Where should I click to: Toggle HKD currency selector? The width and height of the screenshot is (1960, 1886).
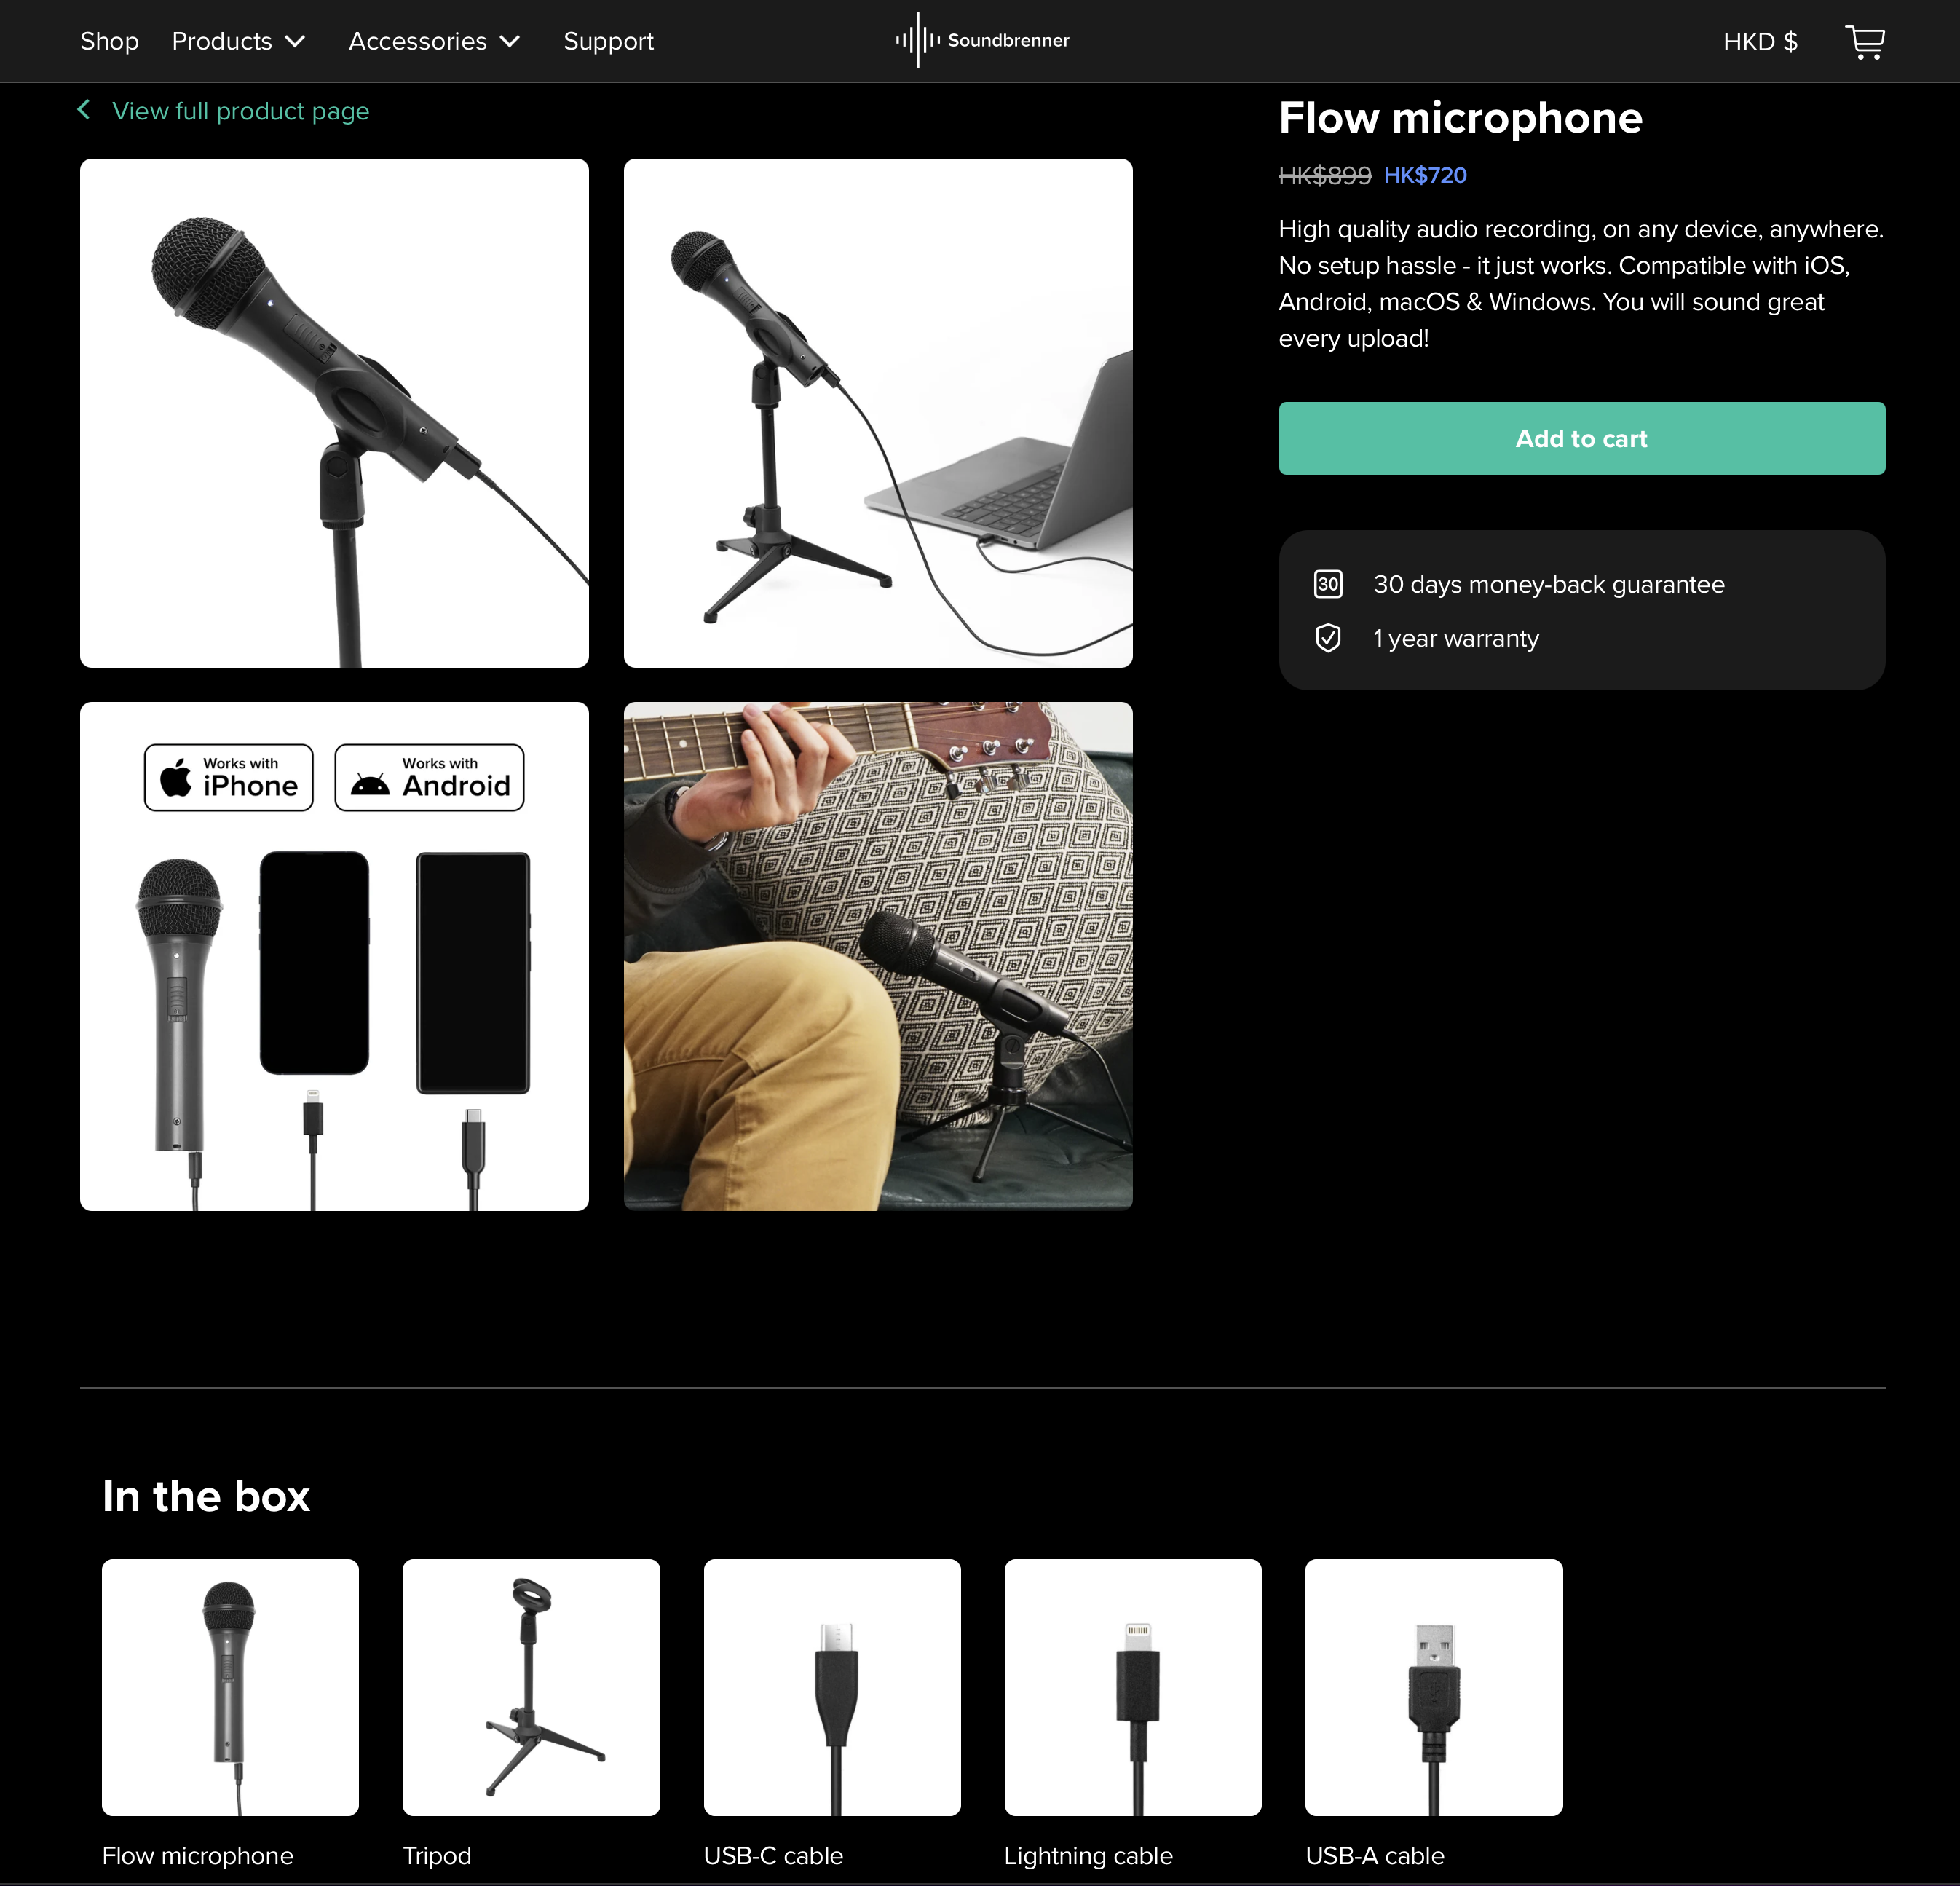[1759, 40]
